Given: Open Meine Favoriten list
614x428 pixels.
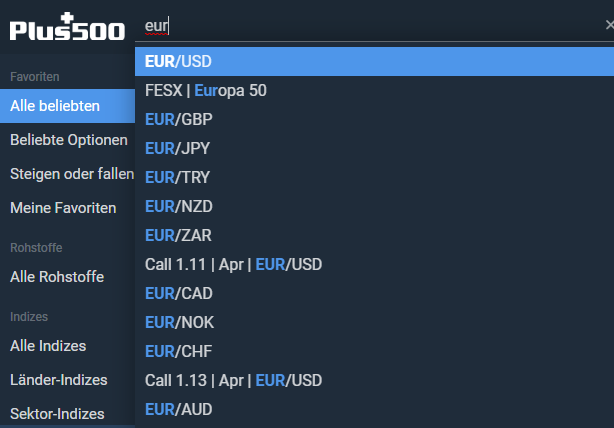Looking at the screenshot, I should click(x=67, y=208).
